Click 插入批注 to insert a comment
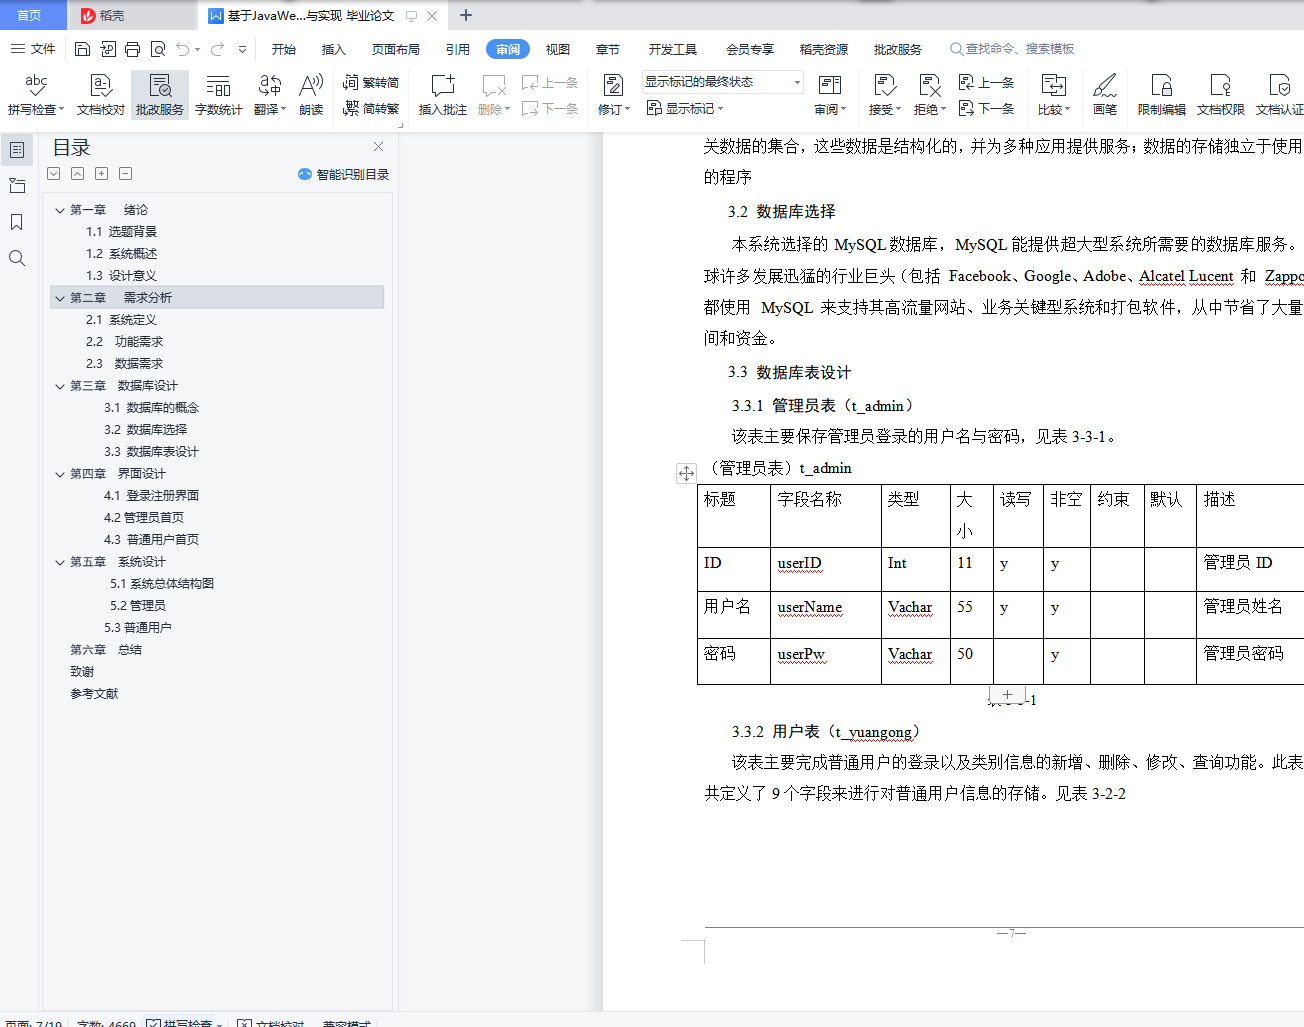Screen dimensions: 1304x1027 (x=443, y=95)
